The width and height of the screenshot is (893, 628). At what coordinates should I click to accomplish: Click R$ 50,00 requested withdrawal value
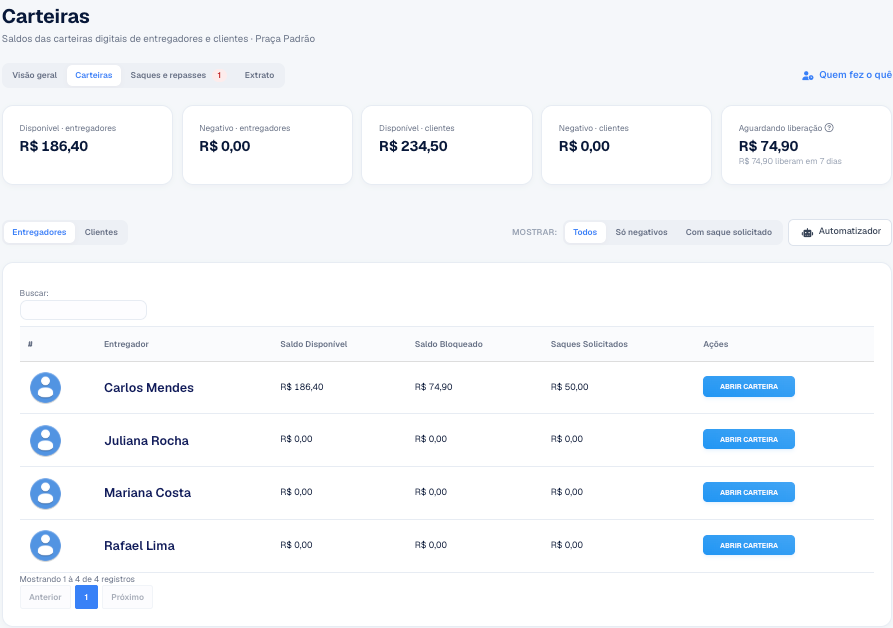coord(570,387)
